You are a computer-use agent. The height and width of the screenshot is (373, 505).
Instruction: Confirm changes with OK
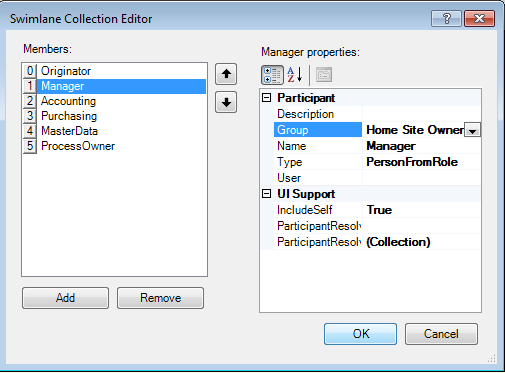(360, 334)
